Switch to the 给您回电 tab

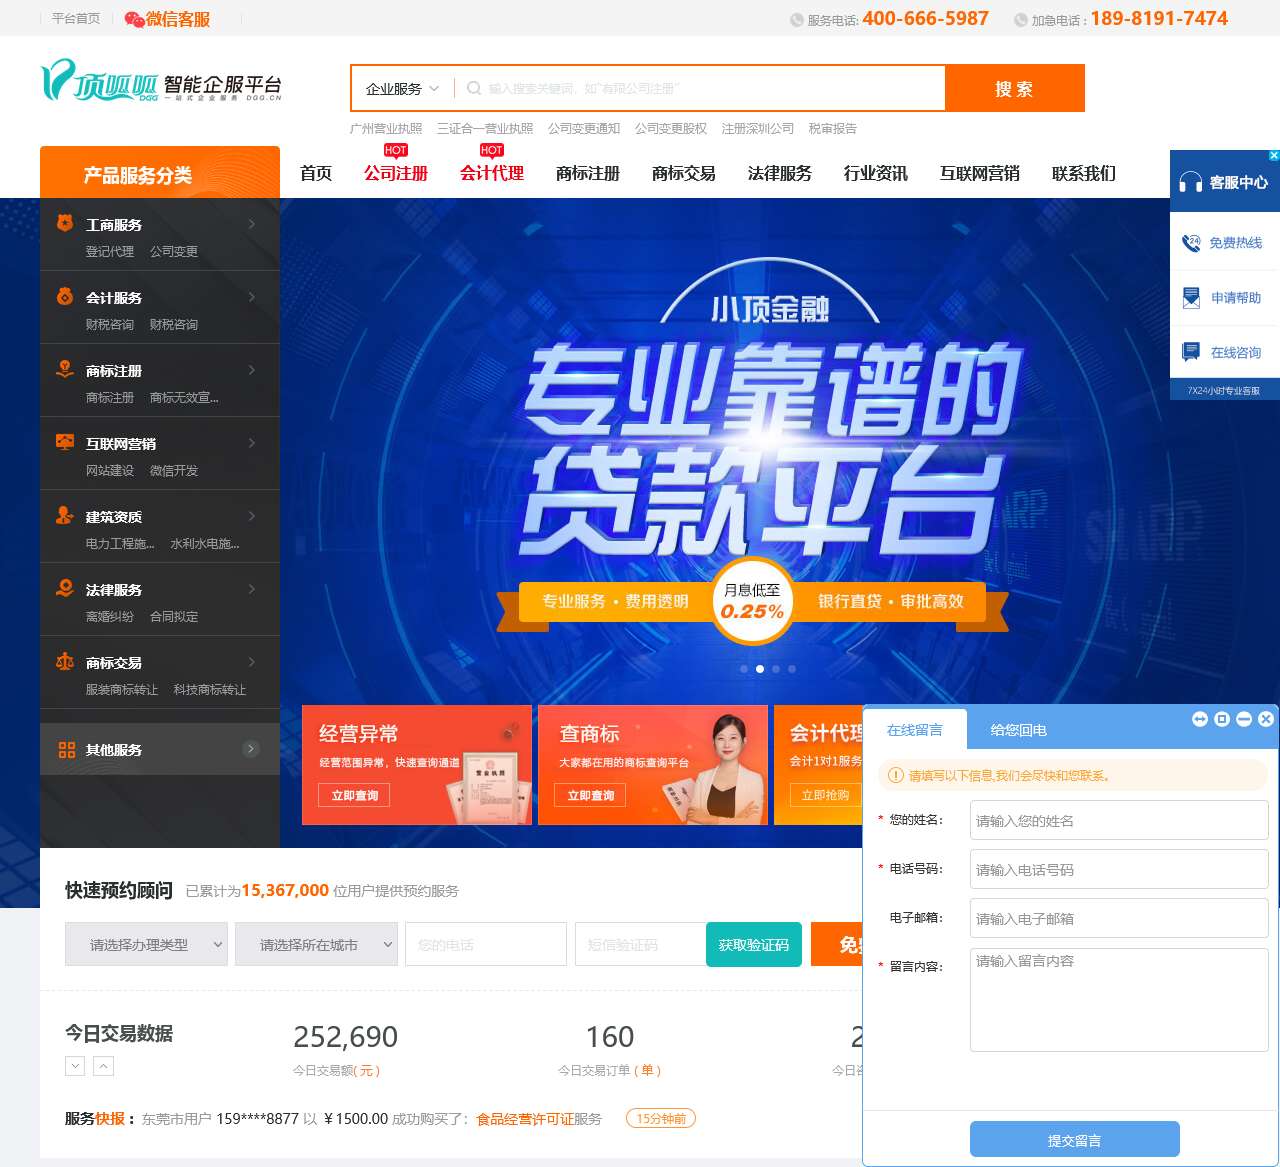[1019, 730]
